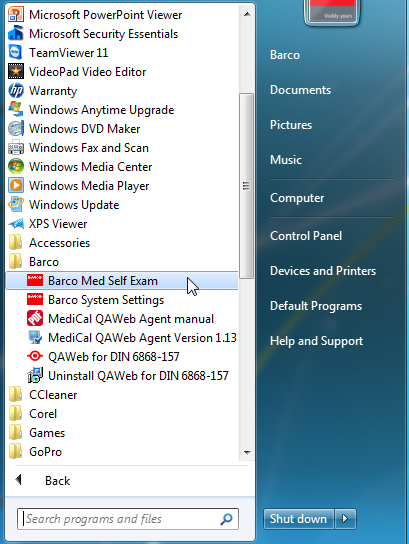Image resolution: width=409 pixels, height=544 pixels.
Task: Open Help and Support
Action: pos(316,341)
